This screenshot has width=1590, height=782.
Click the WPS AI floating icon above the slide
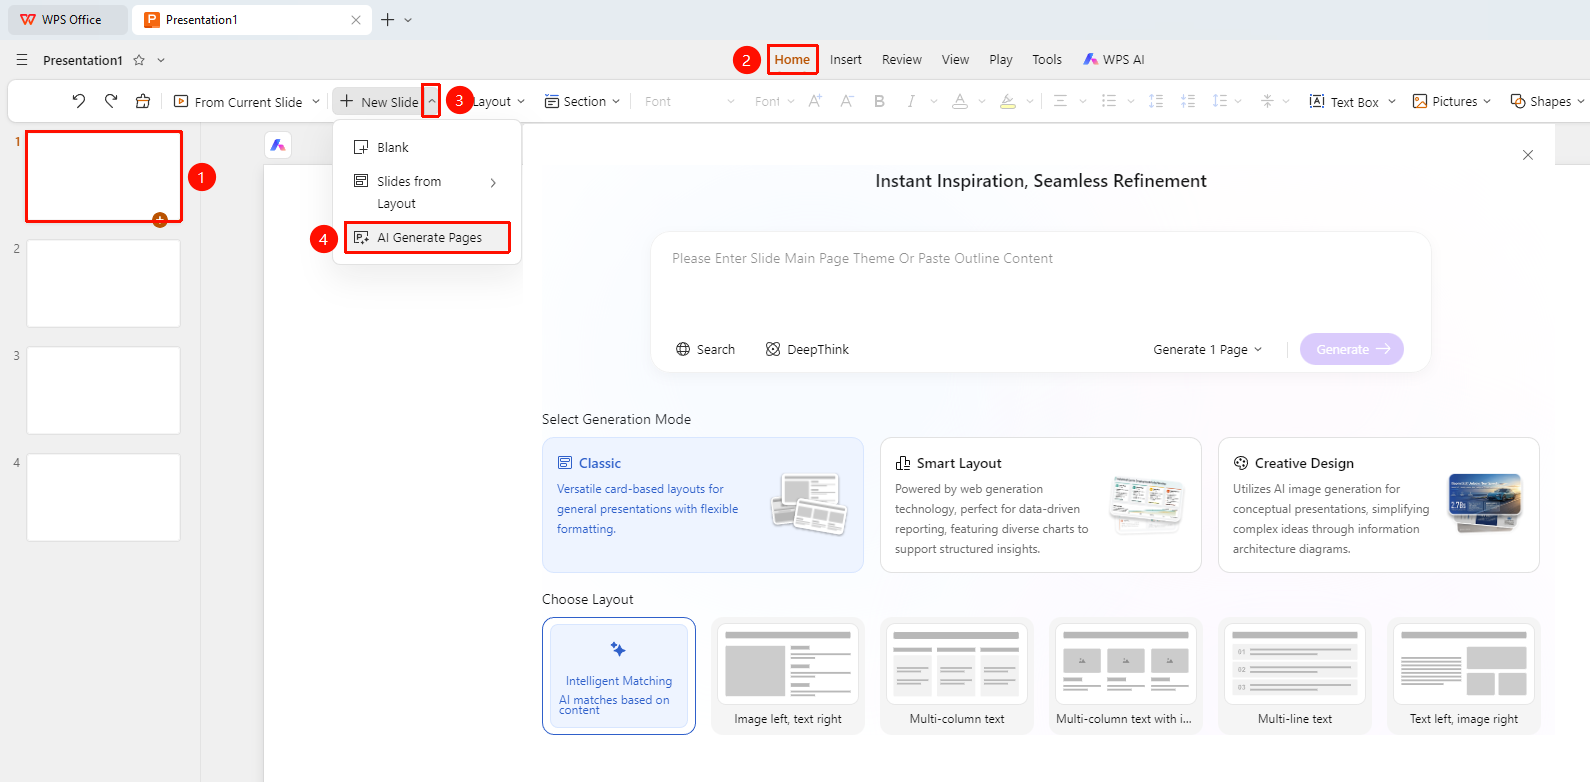[278, 145]
